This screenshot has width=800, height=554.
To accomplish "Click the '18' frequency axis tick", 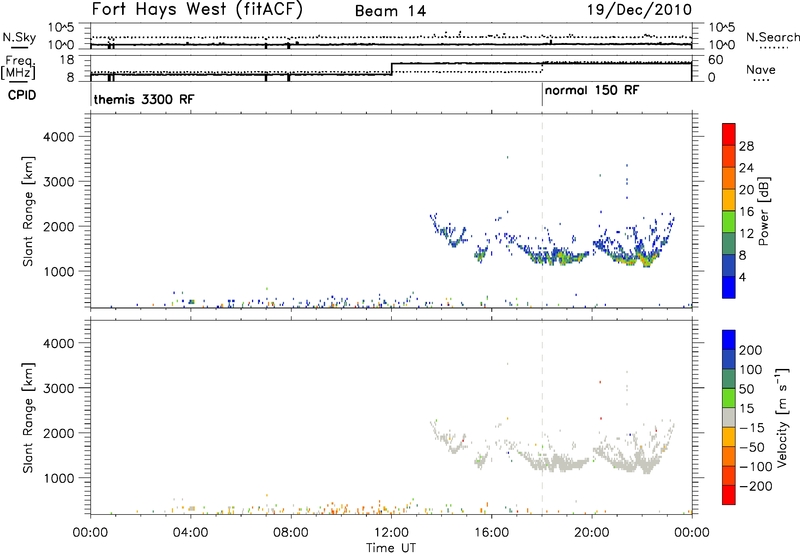I will point(67,60).
